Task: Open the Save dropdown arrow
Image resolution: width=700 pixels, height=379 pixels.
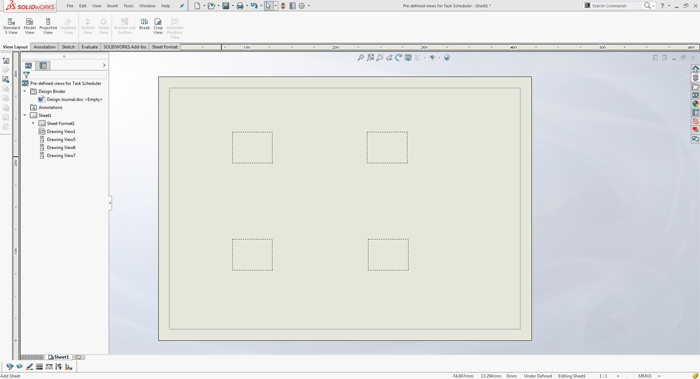Action: pos(233,6)
